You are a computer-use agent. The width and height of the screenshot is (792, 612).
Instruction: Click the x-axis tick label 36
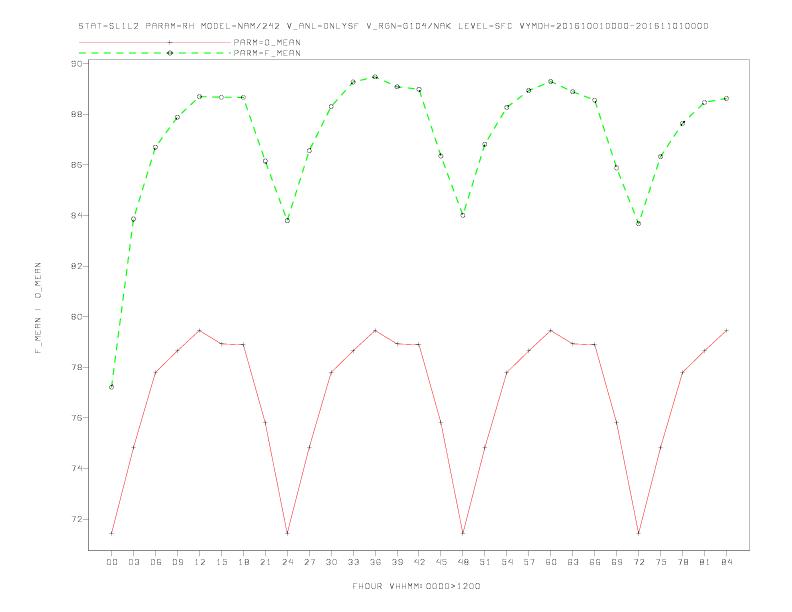(x=375, y=562)
